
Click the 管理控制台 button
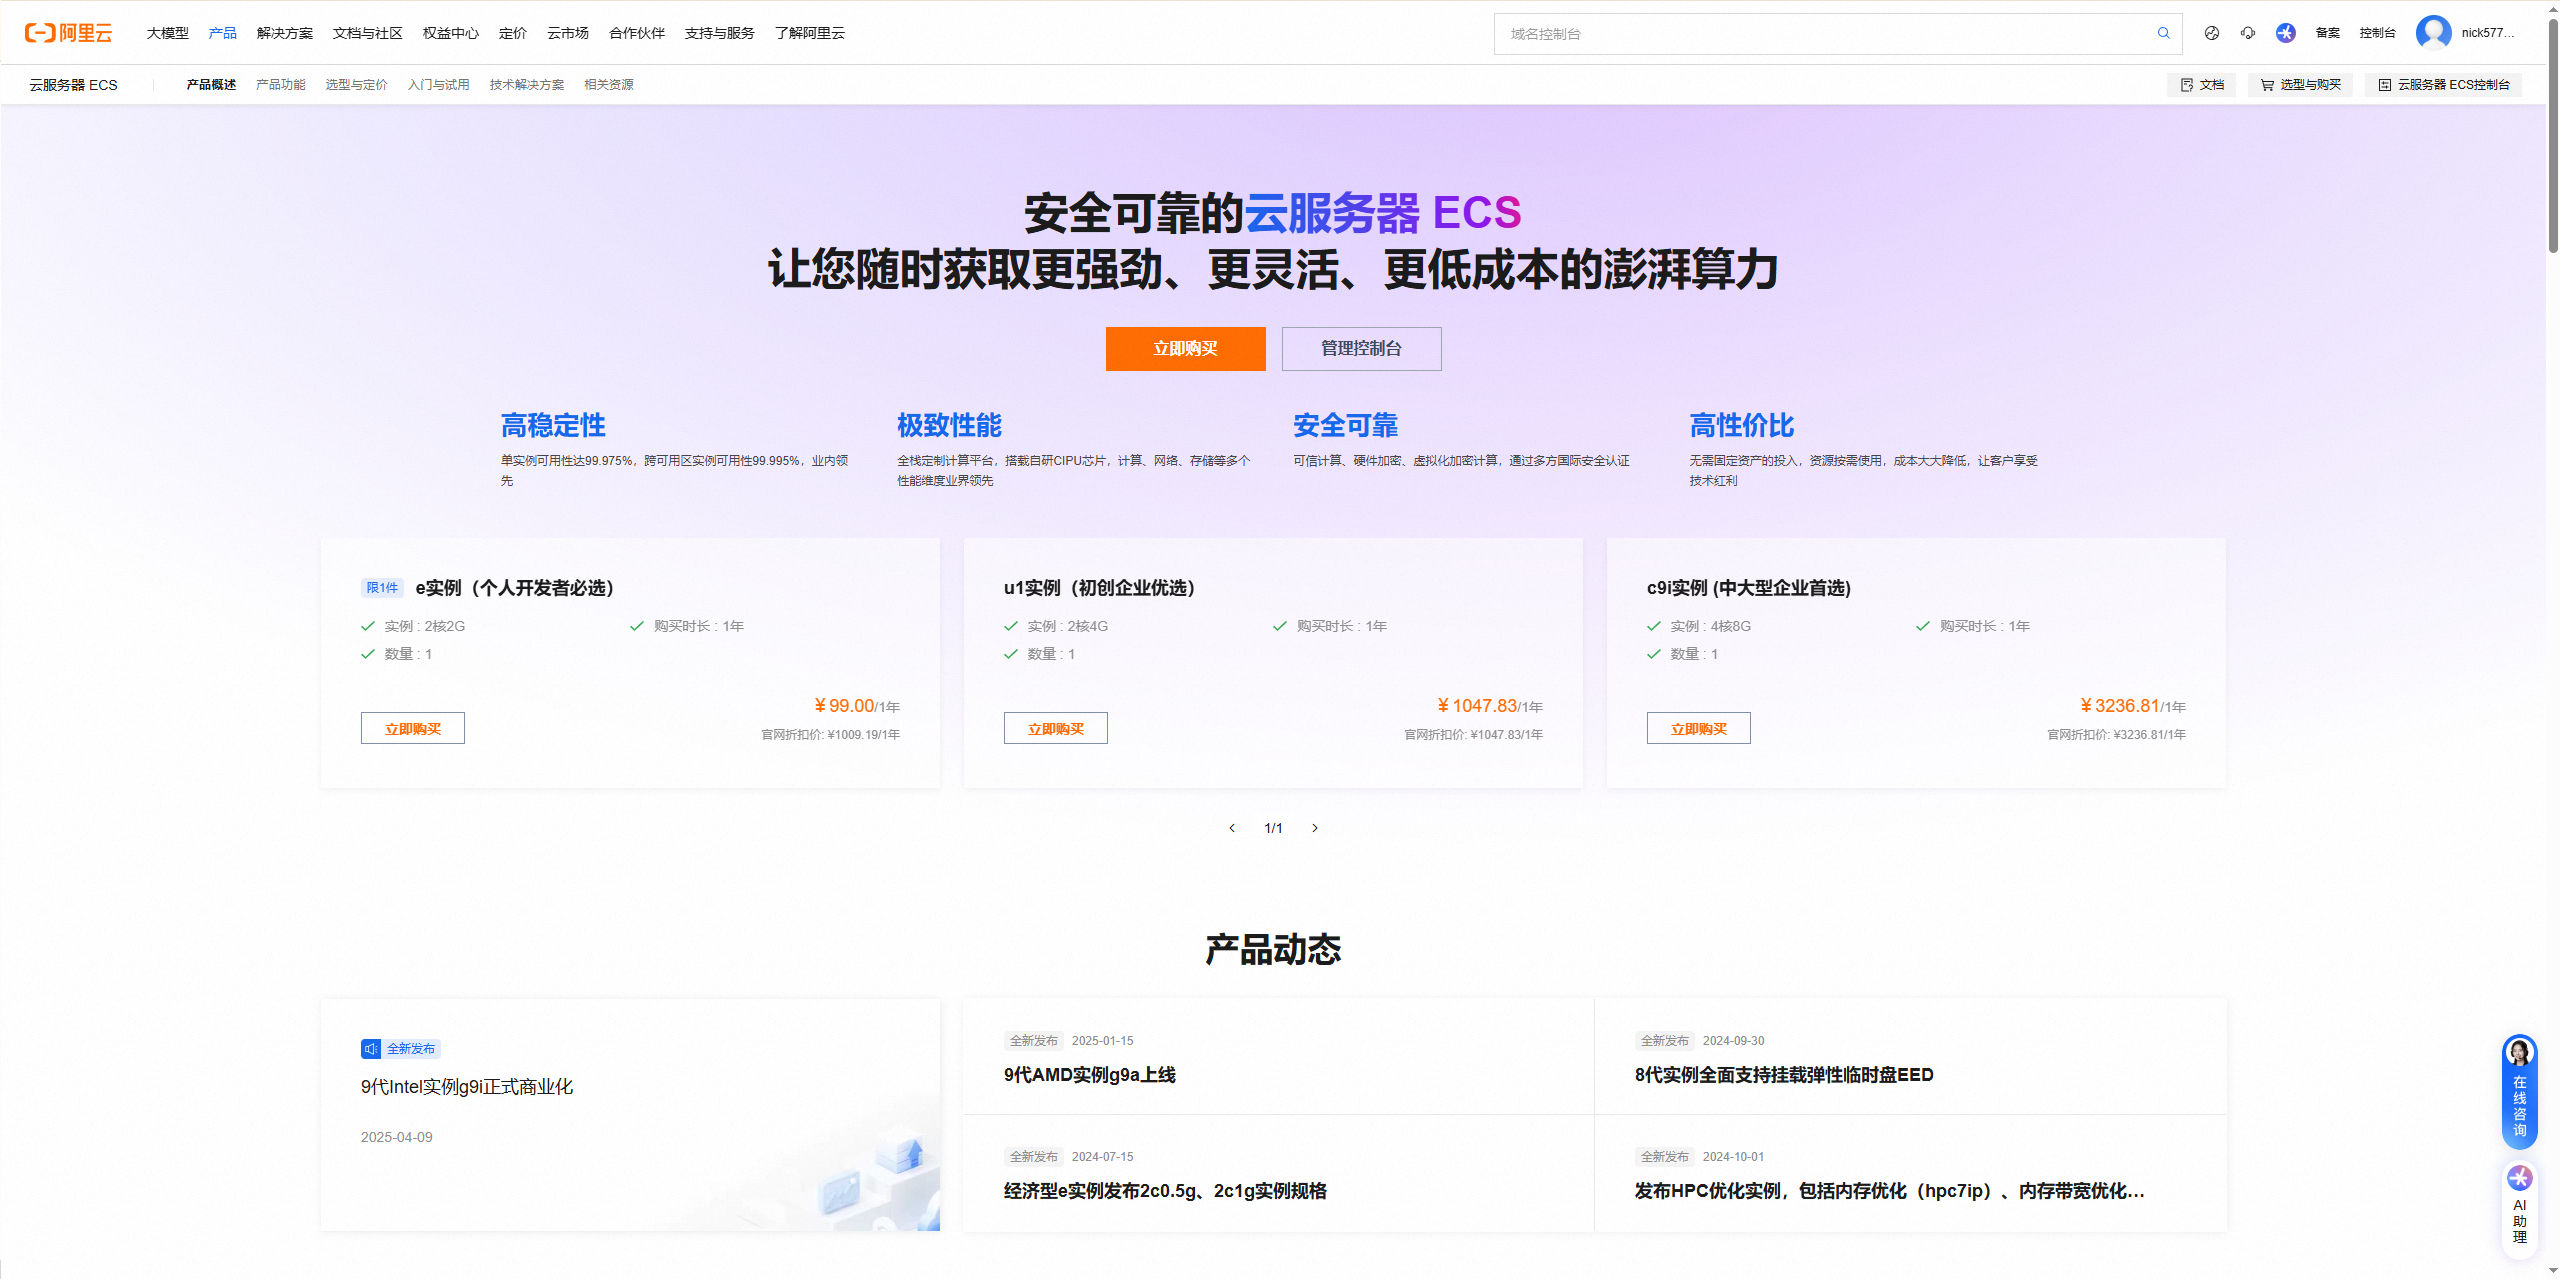click(1361, 349)
